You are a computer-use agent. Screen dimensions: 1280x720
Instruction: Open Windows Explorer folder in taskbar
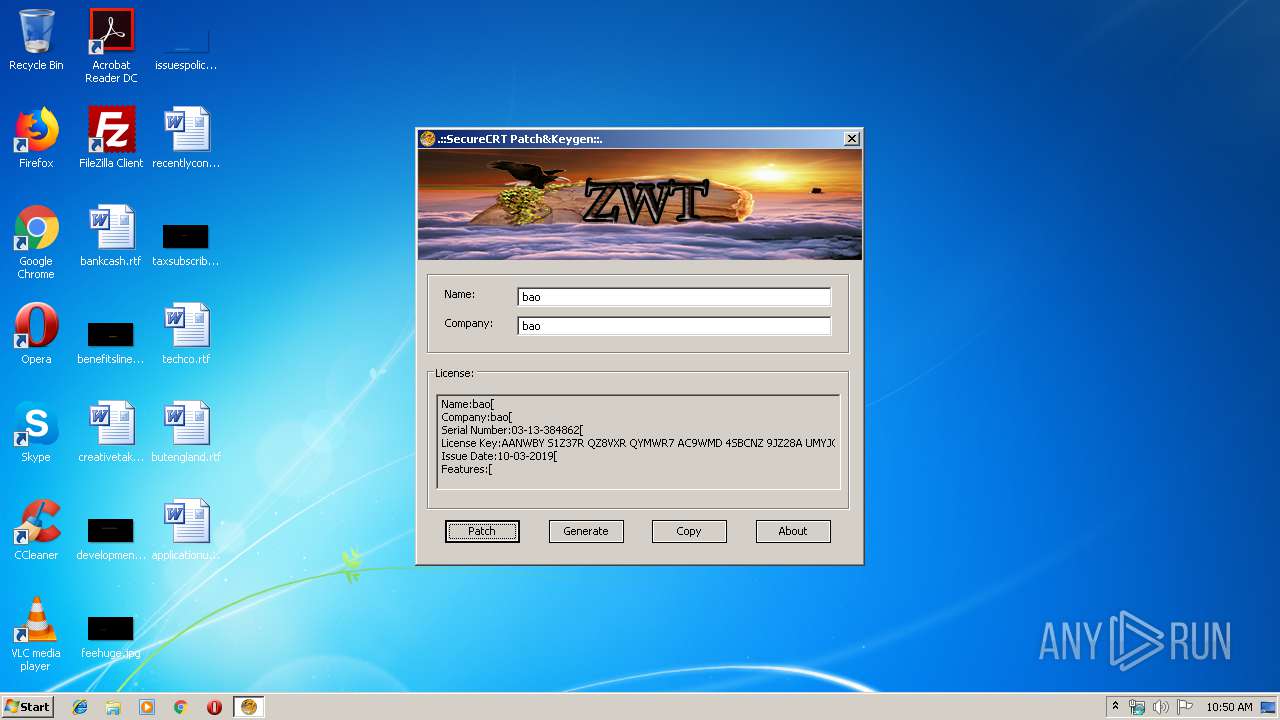[x=113, y=707]
